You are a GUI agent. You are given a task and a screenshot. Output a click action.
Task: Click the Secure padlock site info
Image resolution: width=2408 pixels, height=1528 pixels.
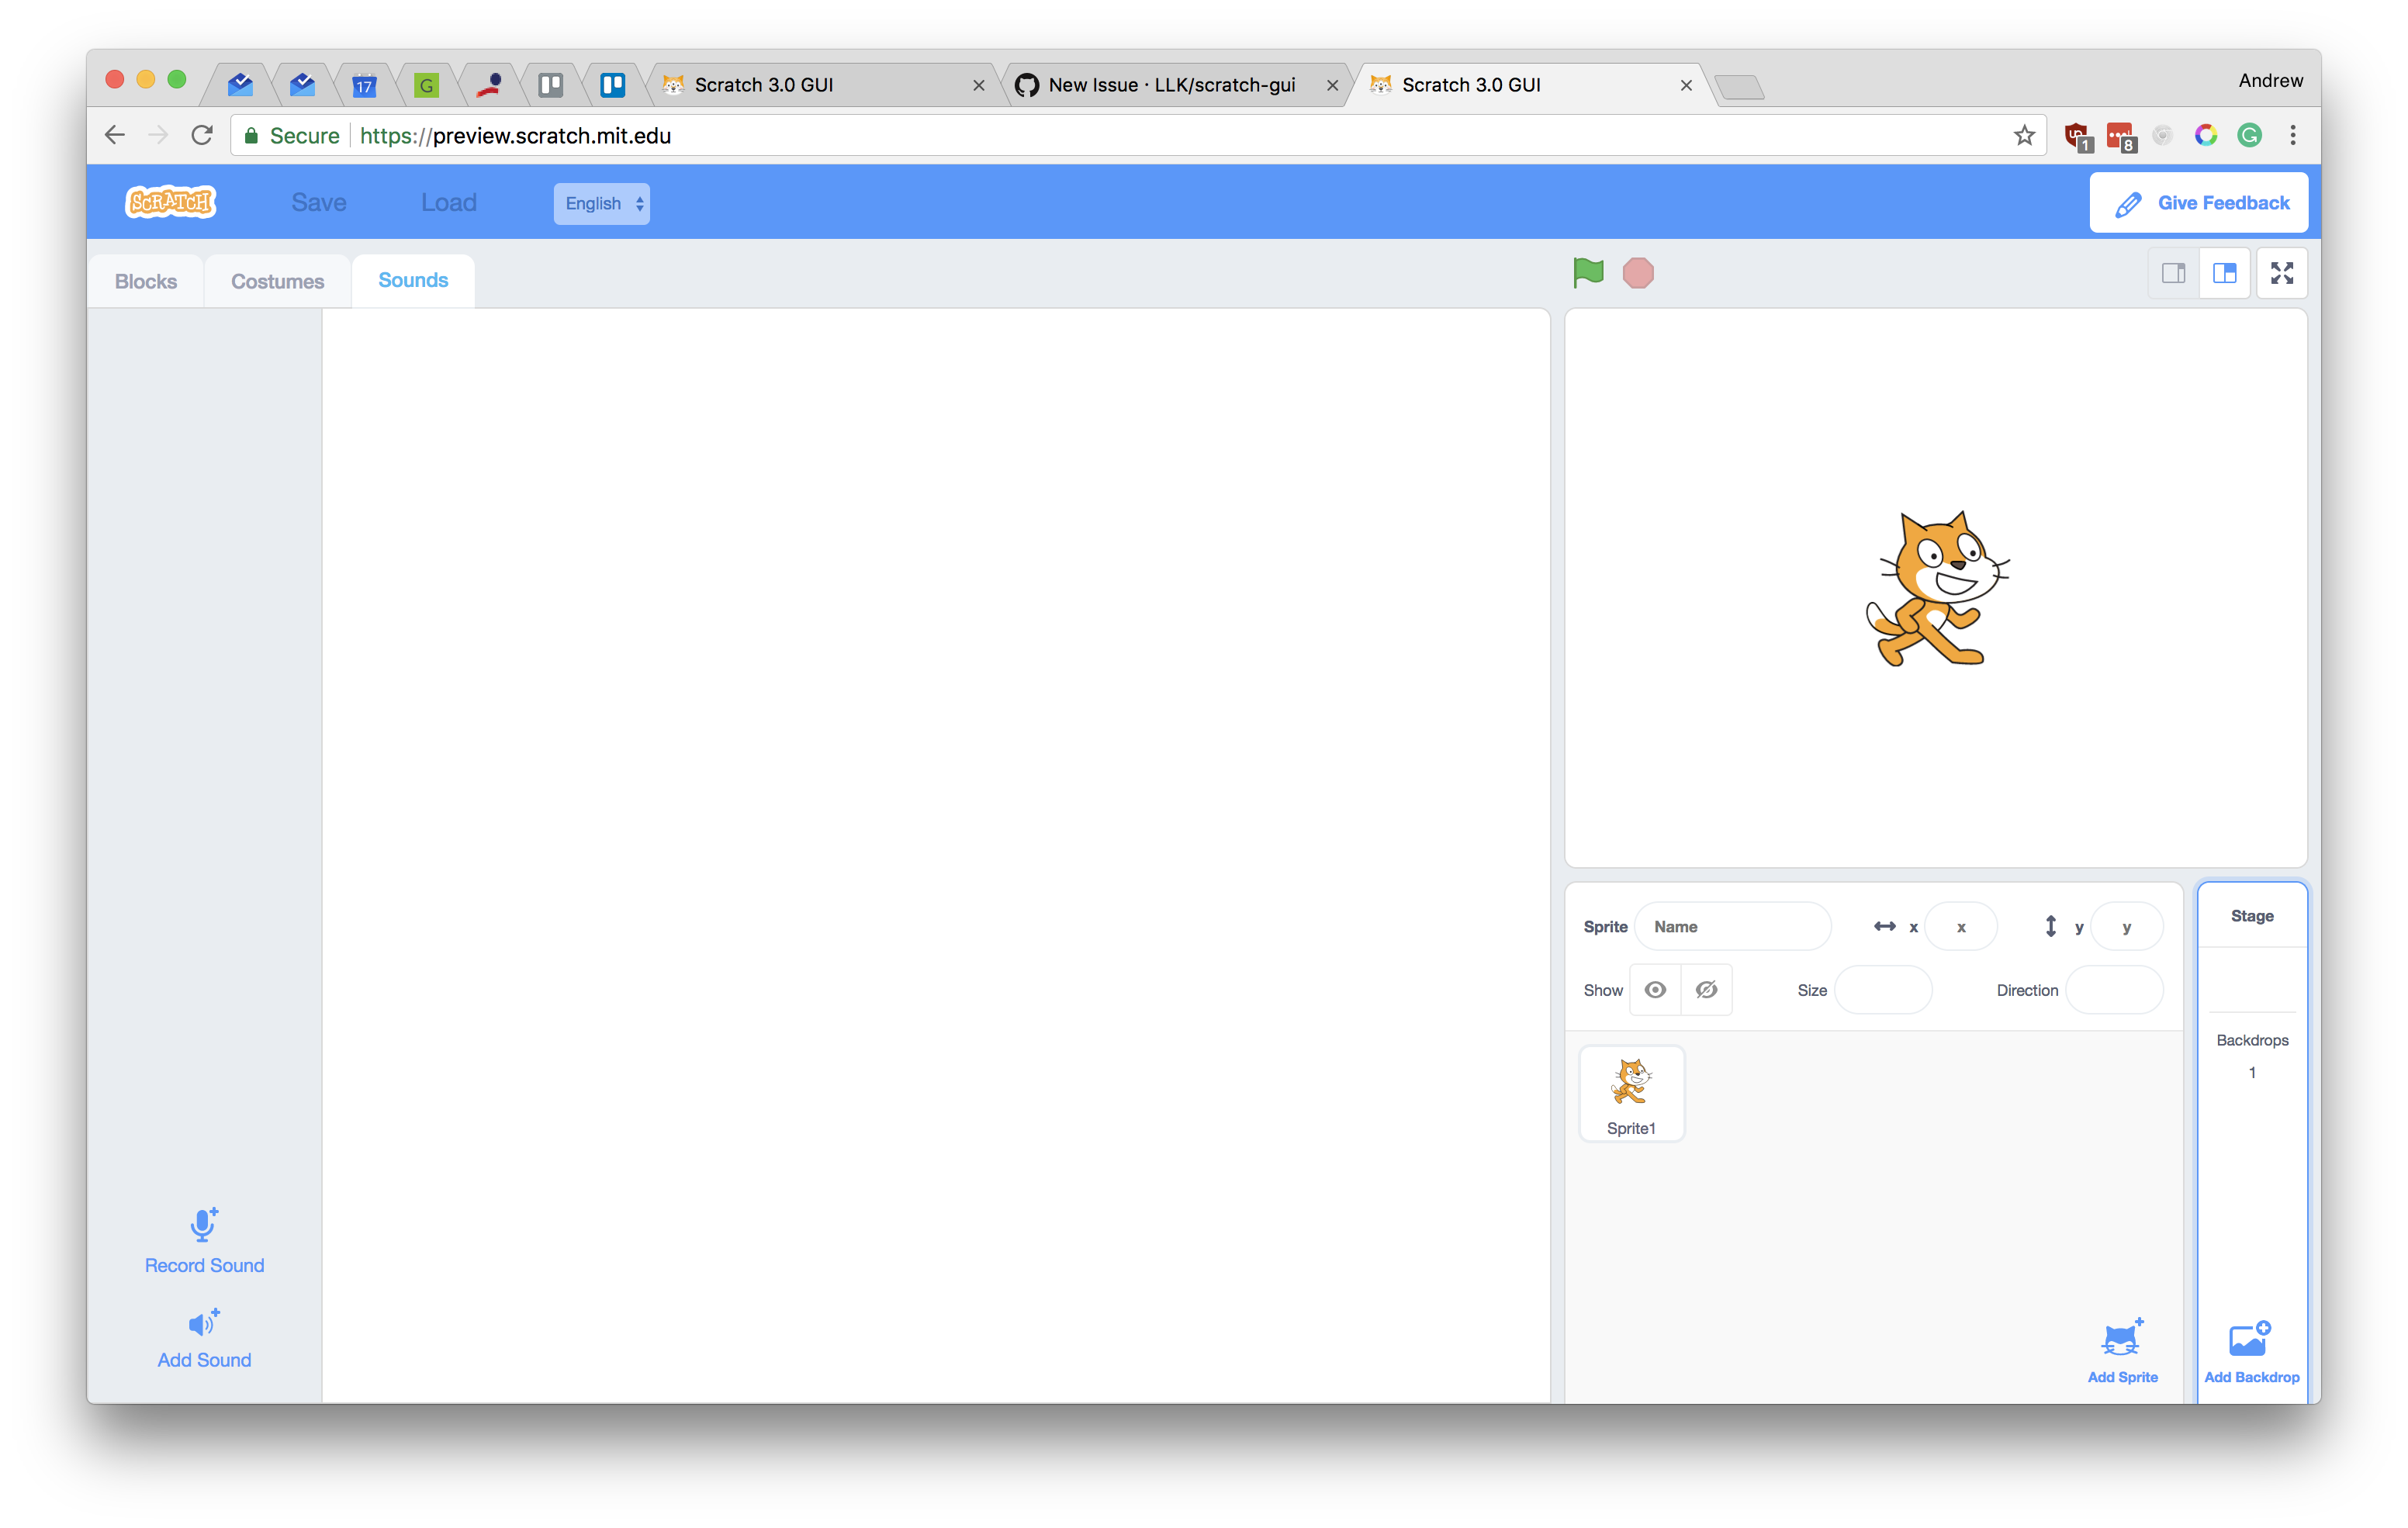click(x=293, y=135)
